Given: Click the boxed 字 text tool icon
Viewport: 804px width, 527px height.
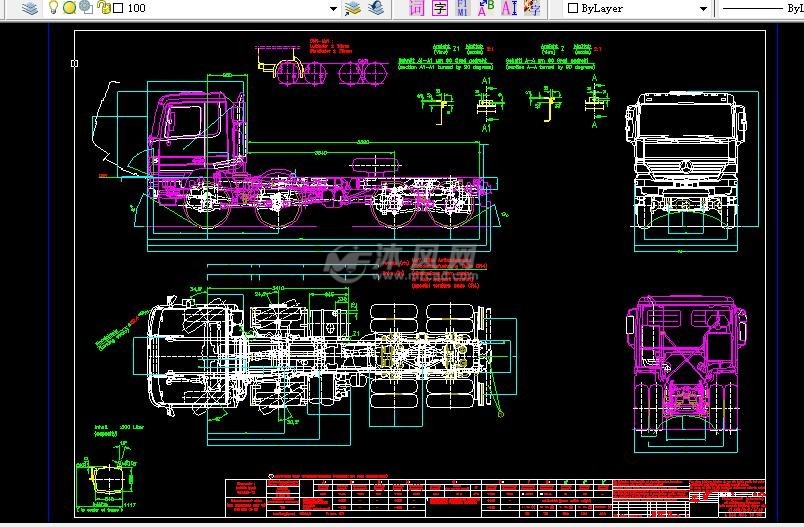Looking at the screenshot, I should [440, 8].
